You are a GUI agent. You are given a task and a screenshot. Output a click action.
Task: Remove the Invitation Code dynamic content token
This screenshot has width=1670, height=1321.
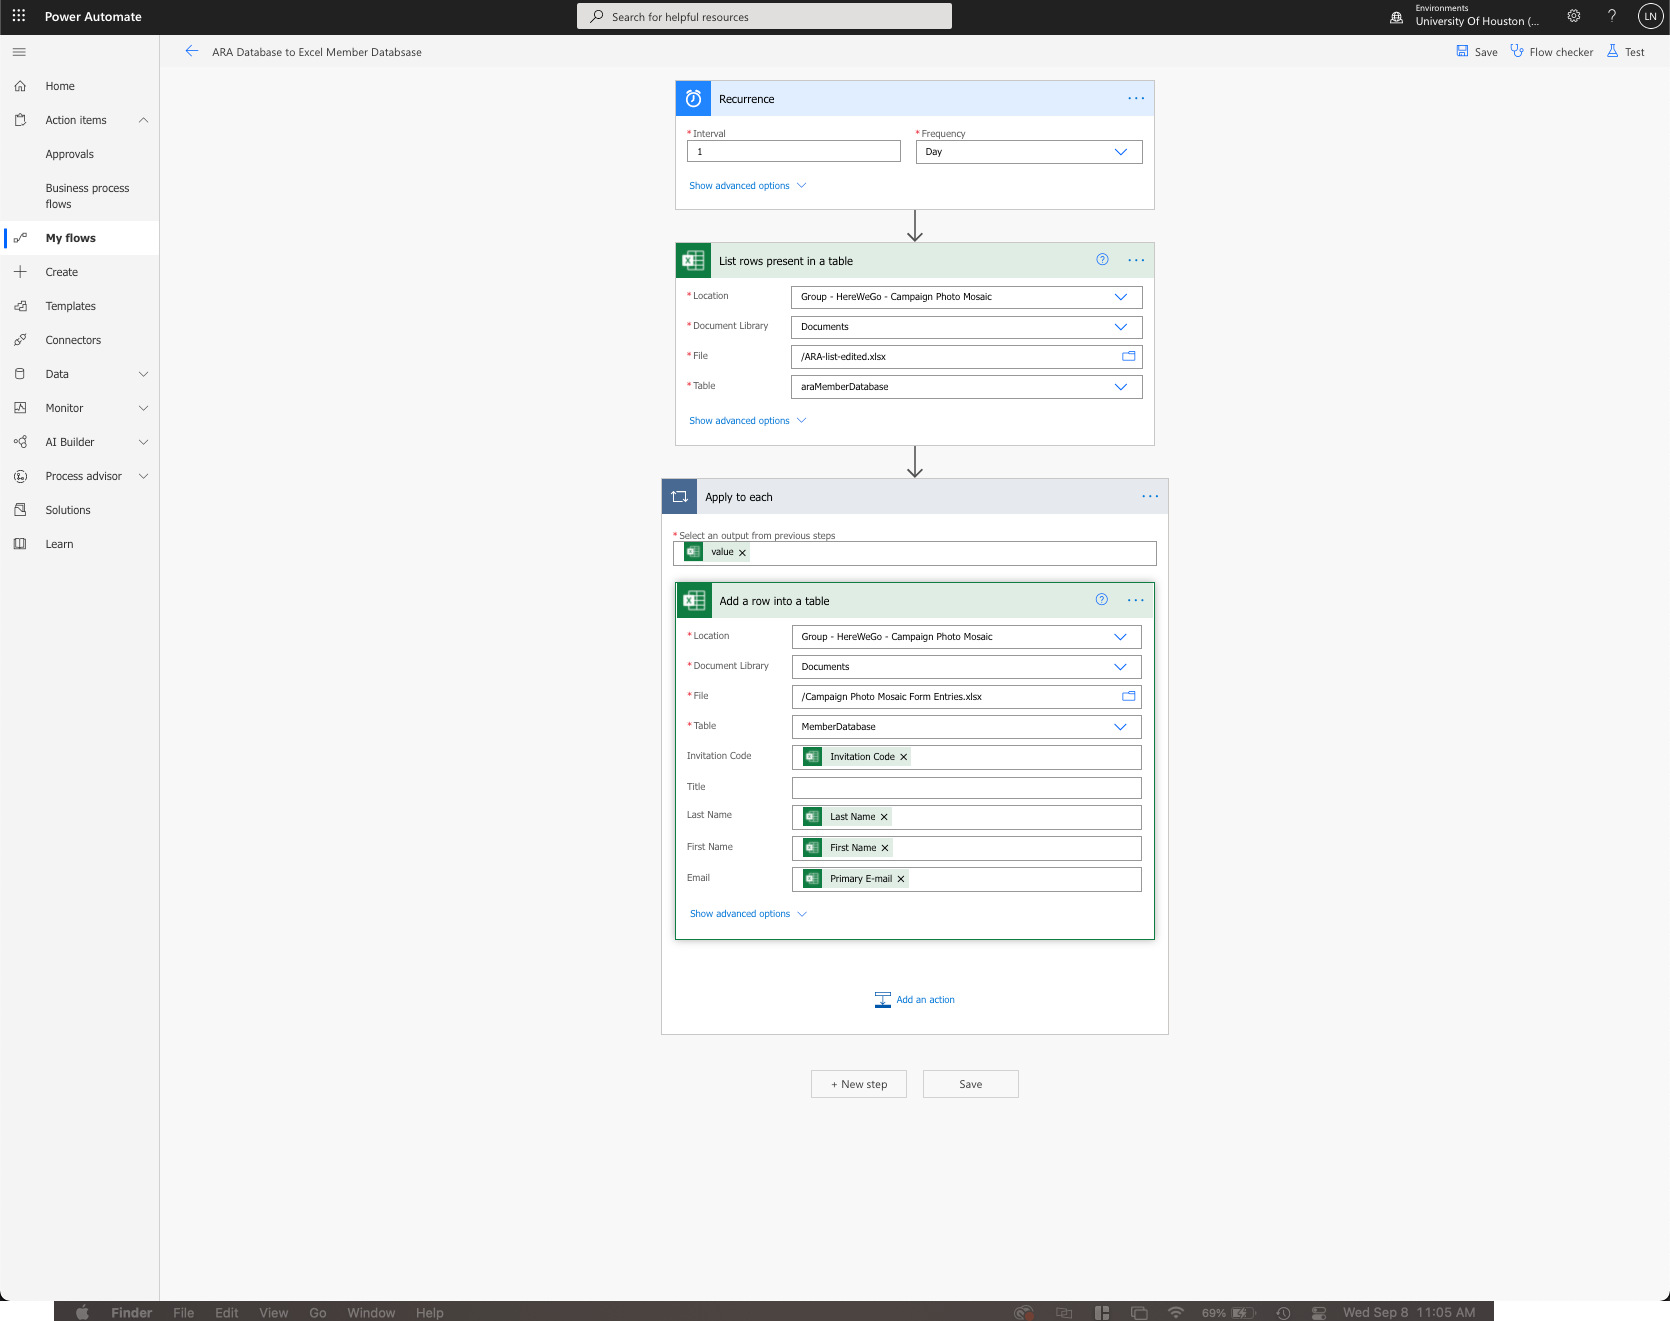point(903,757)
